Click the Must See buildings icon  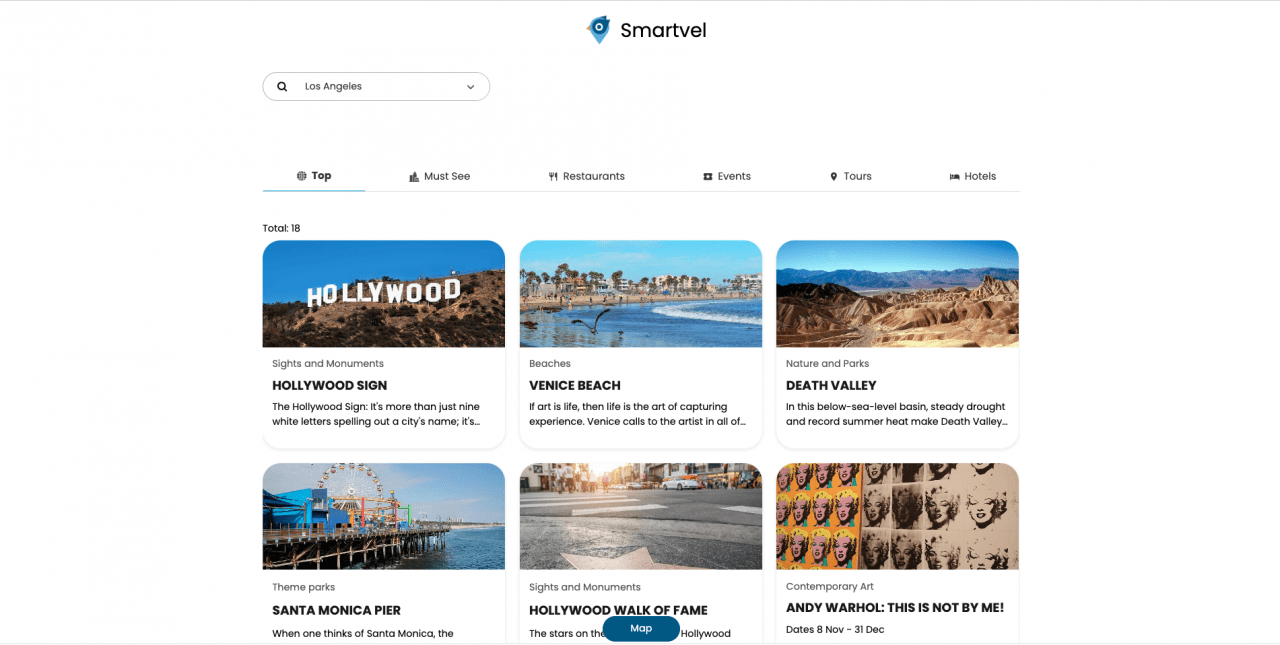coord(414,177)
